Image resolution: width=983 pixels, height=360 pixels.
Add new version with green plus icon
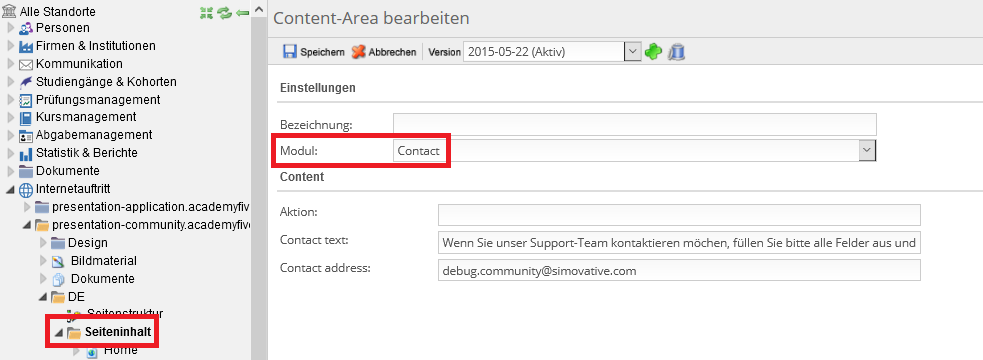coord(654,52)
